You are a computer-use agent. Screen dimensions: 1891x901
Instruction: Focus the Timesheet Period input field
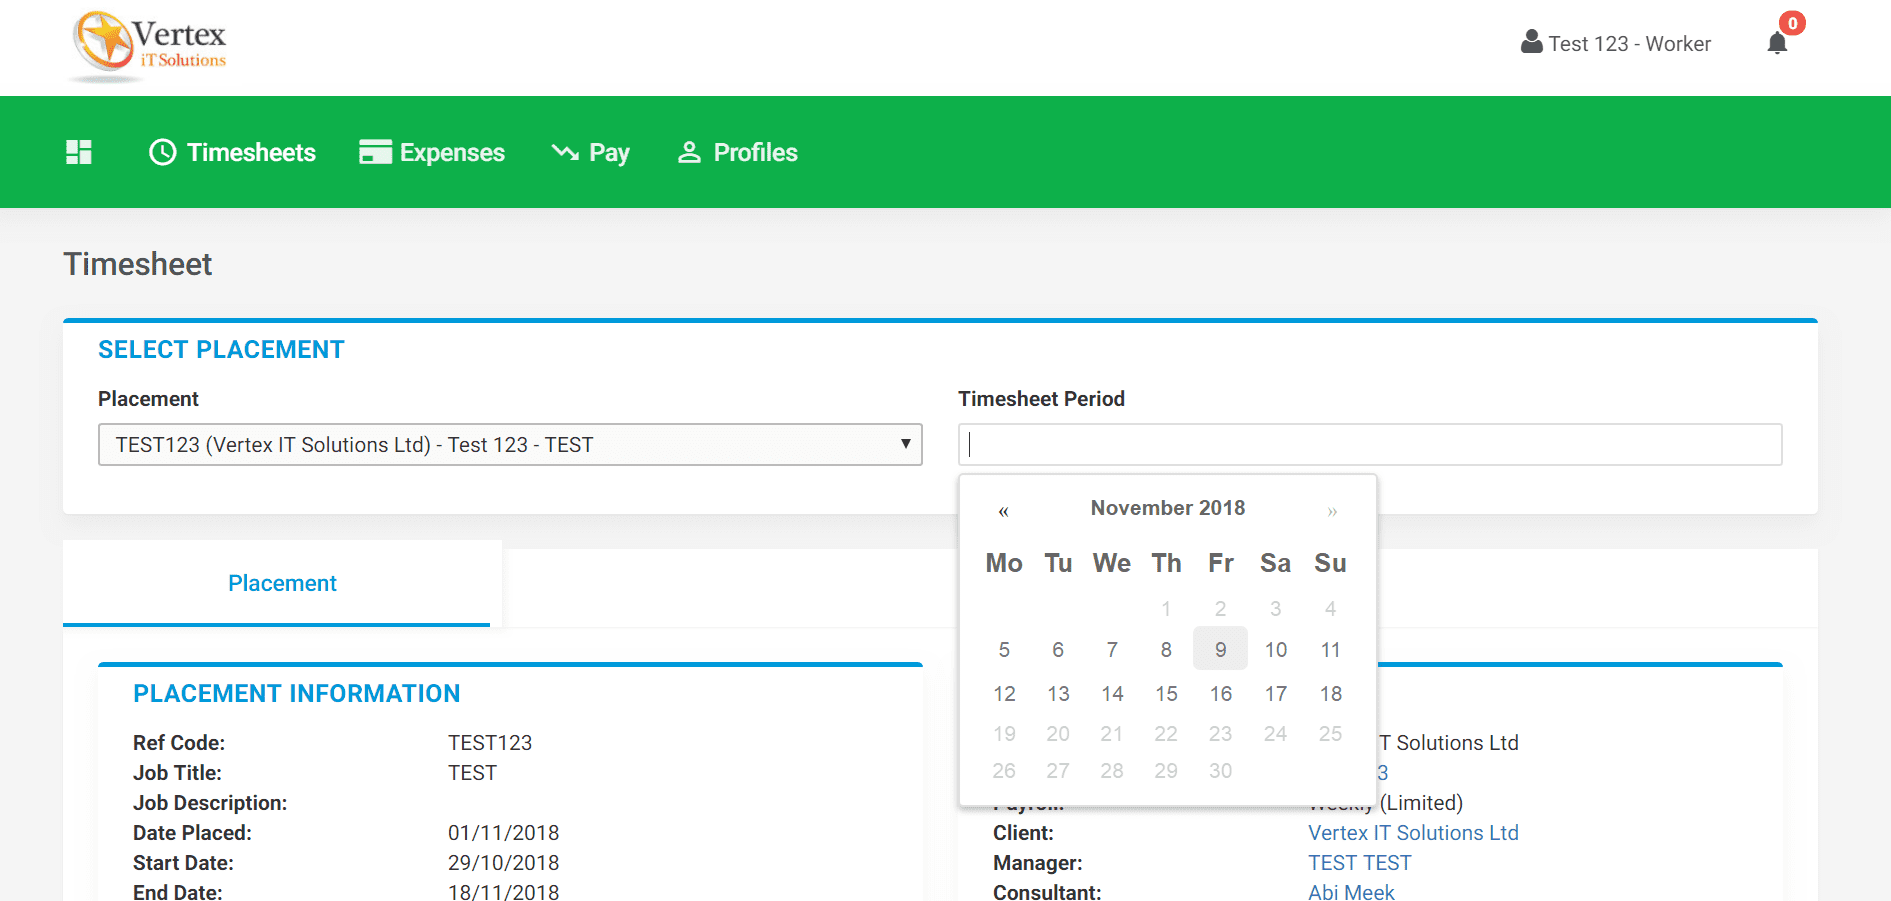pyautogui.click(x=1370, y=445)
